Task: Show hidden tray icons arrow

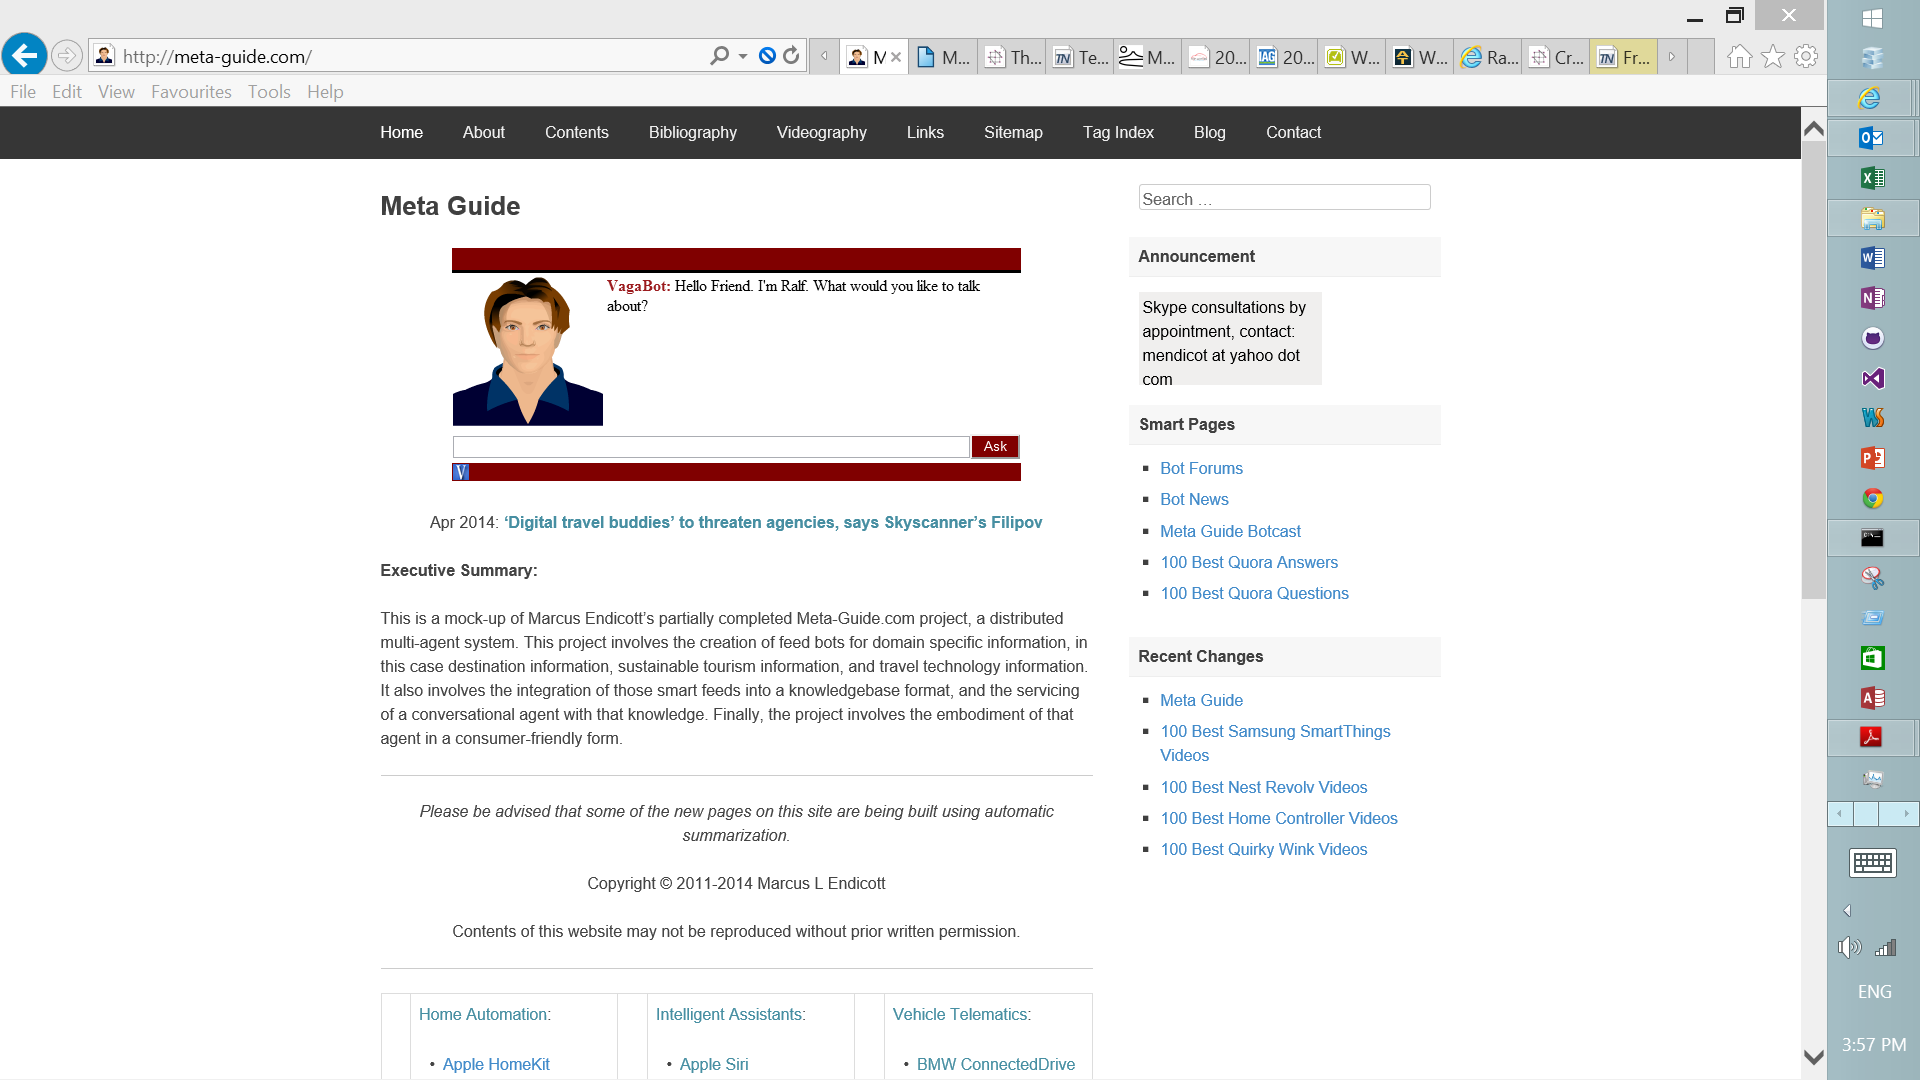Action: [1847, 911]
